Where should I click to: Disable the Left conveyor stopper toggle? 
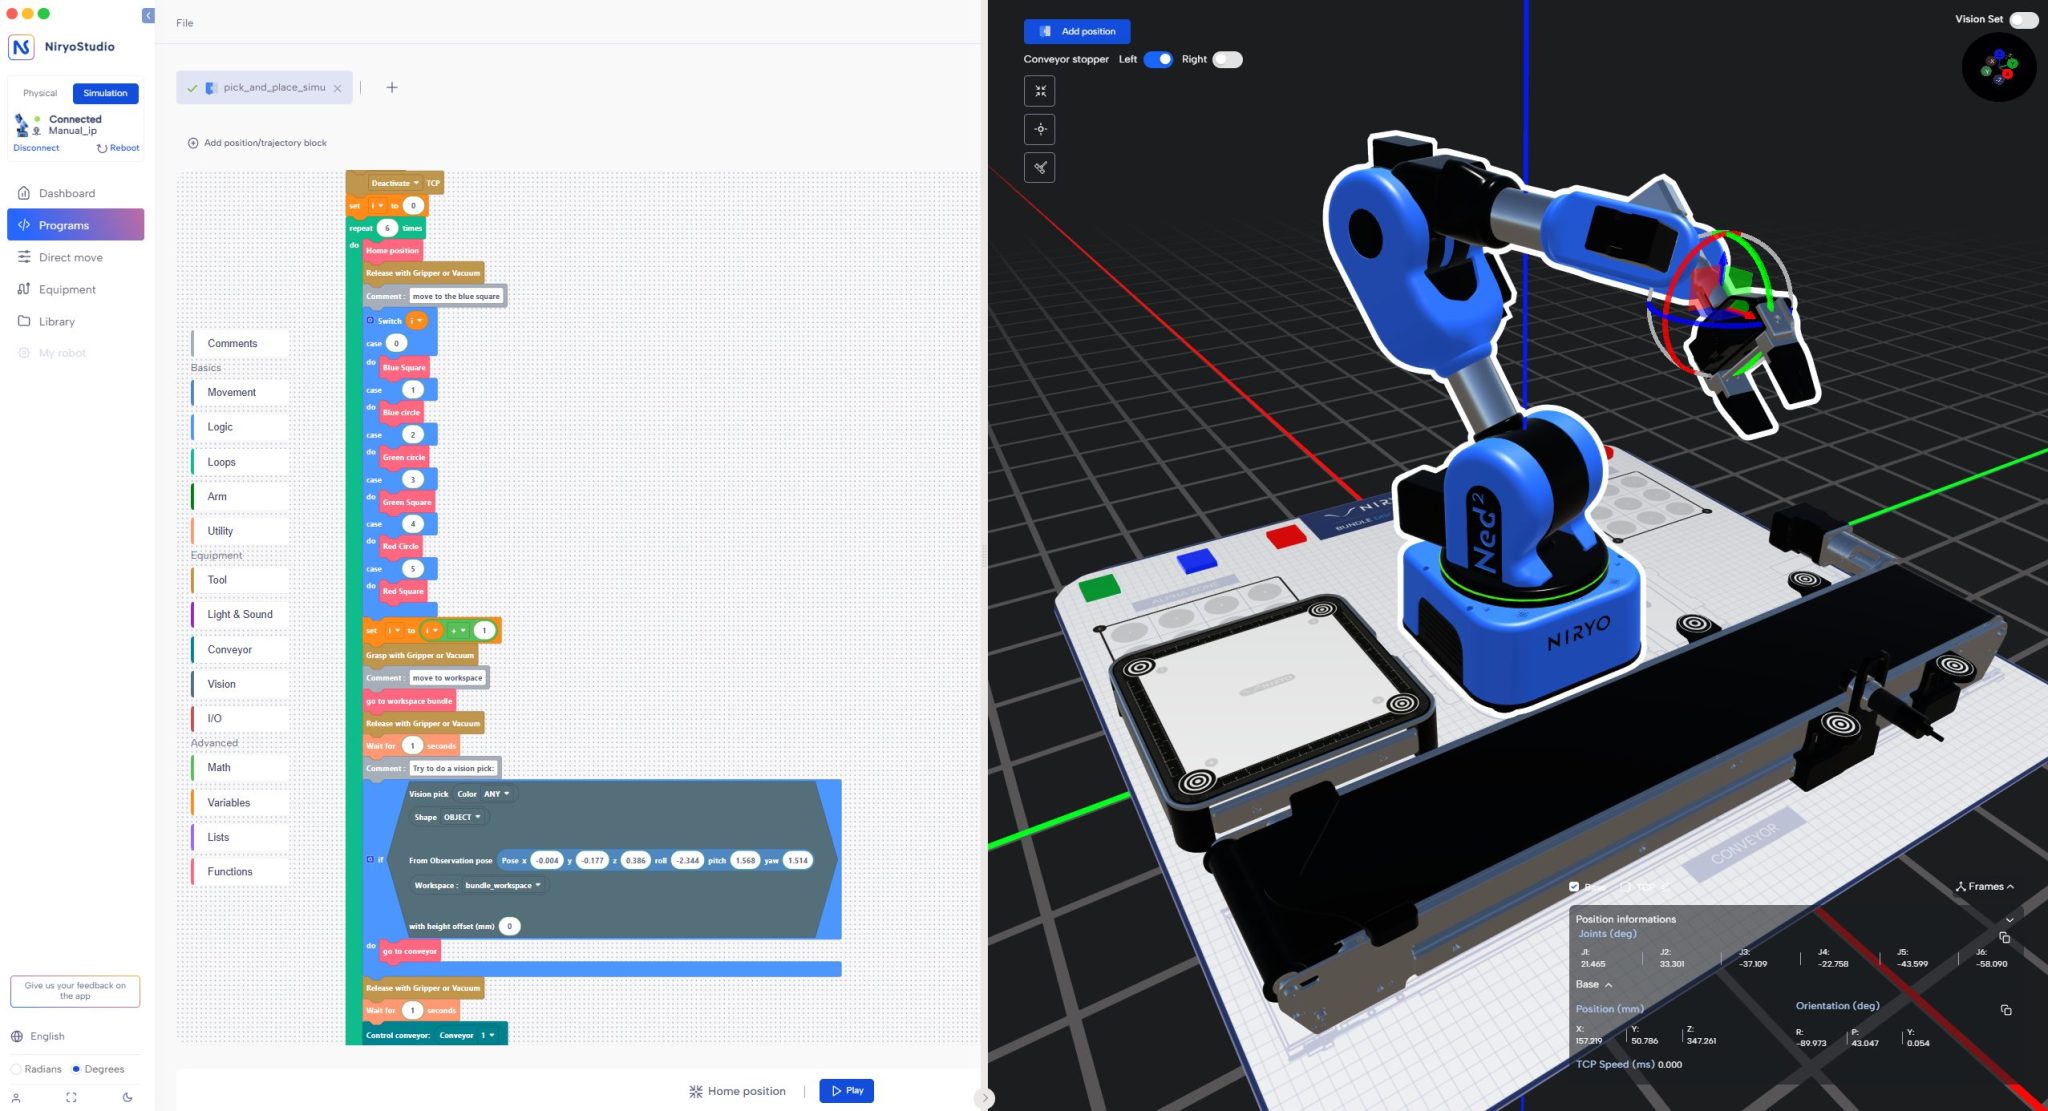pos(1158,59)
